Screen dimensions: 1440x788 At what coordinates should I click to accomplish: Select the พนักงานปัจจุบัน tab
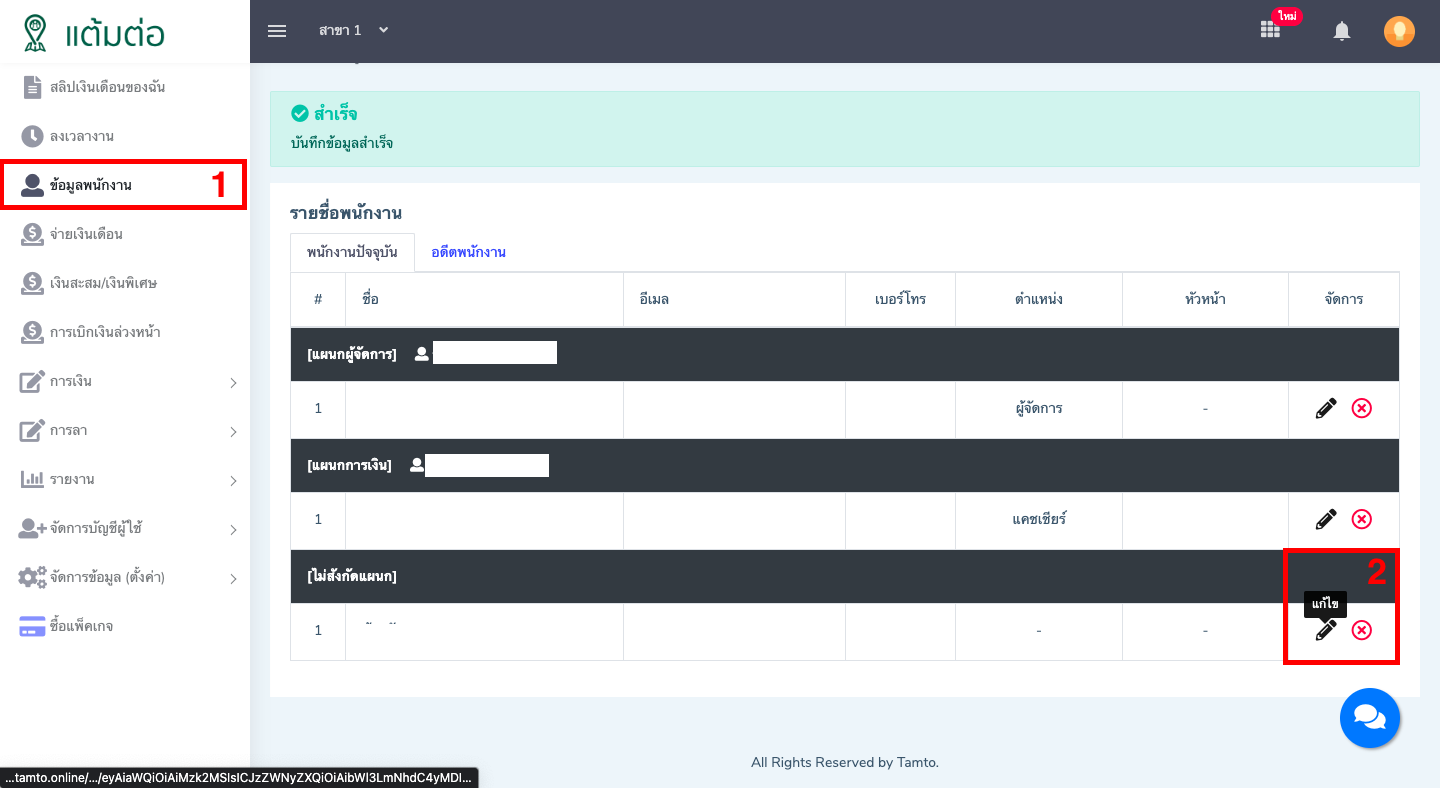[x=352, y=253]
